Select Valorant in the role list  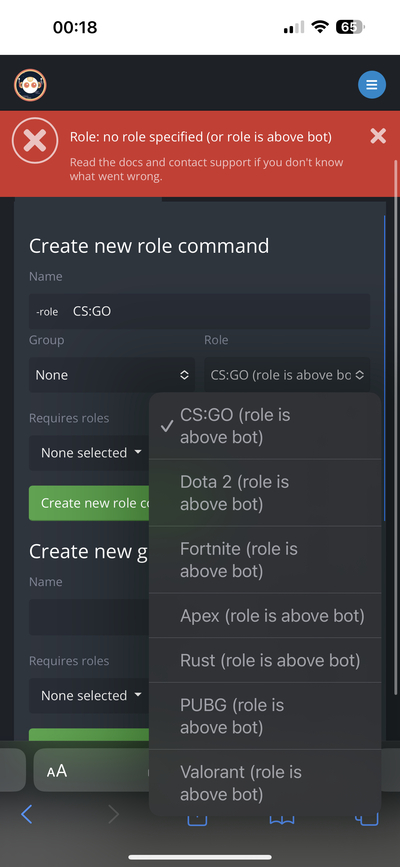point(265,783)
